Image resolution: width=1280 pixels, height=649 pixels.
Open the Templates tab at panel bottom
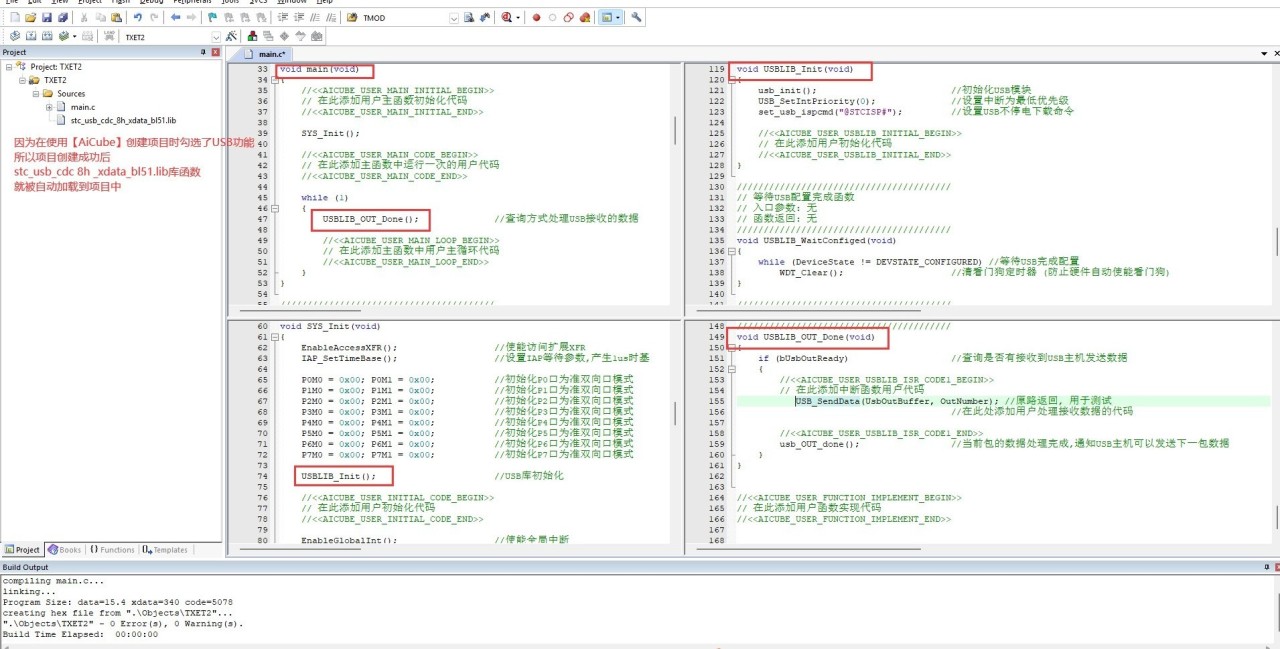click(165, 550)
